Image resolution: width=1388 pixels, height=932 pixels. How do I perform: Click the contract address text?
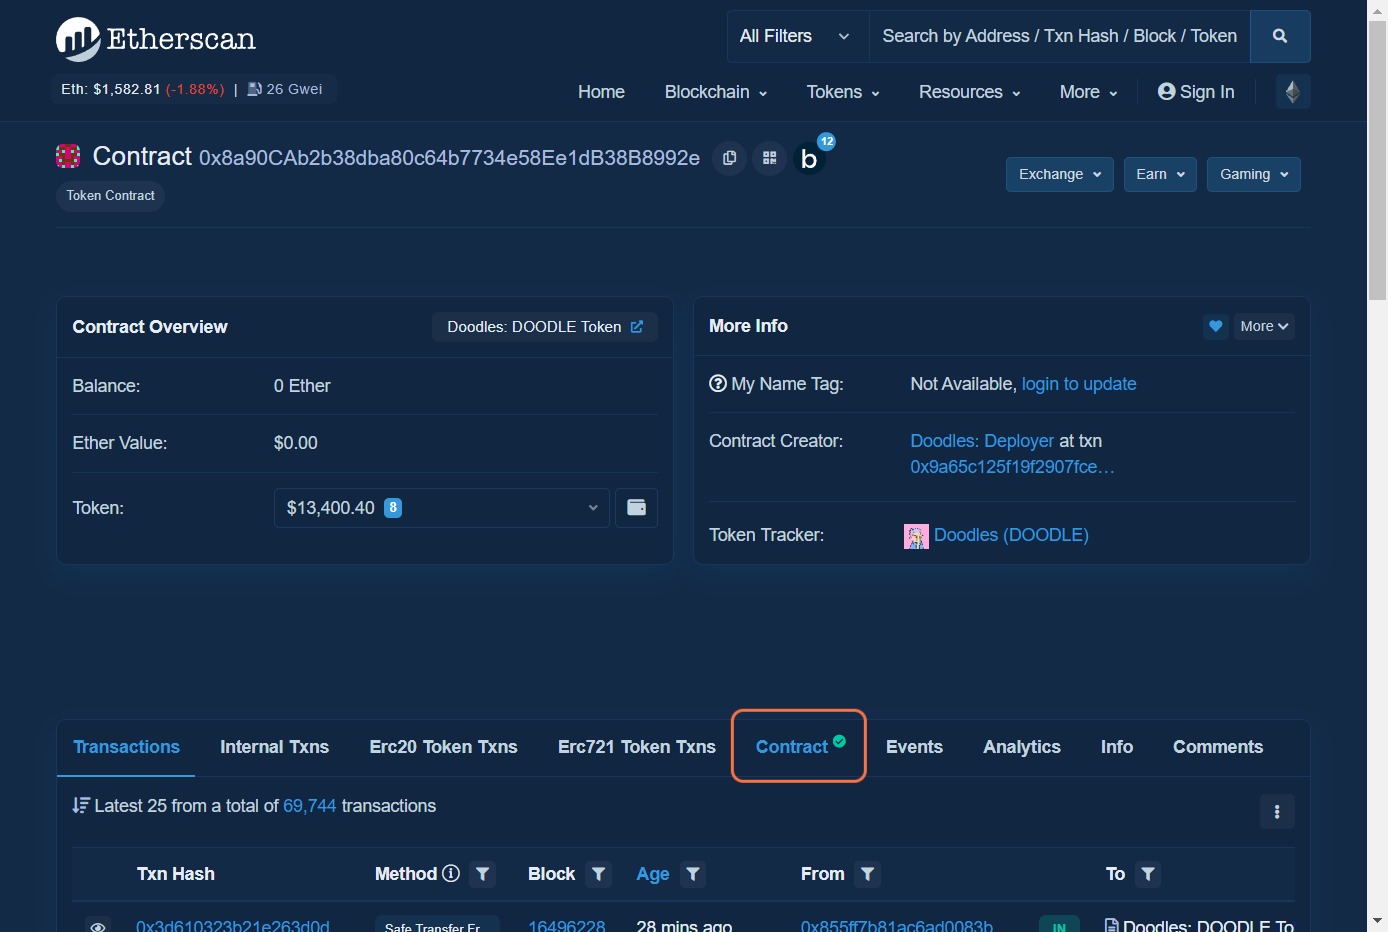click(x=449, y=158)
